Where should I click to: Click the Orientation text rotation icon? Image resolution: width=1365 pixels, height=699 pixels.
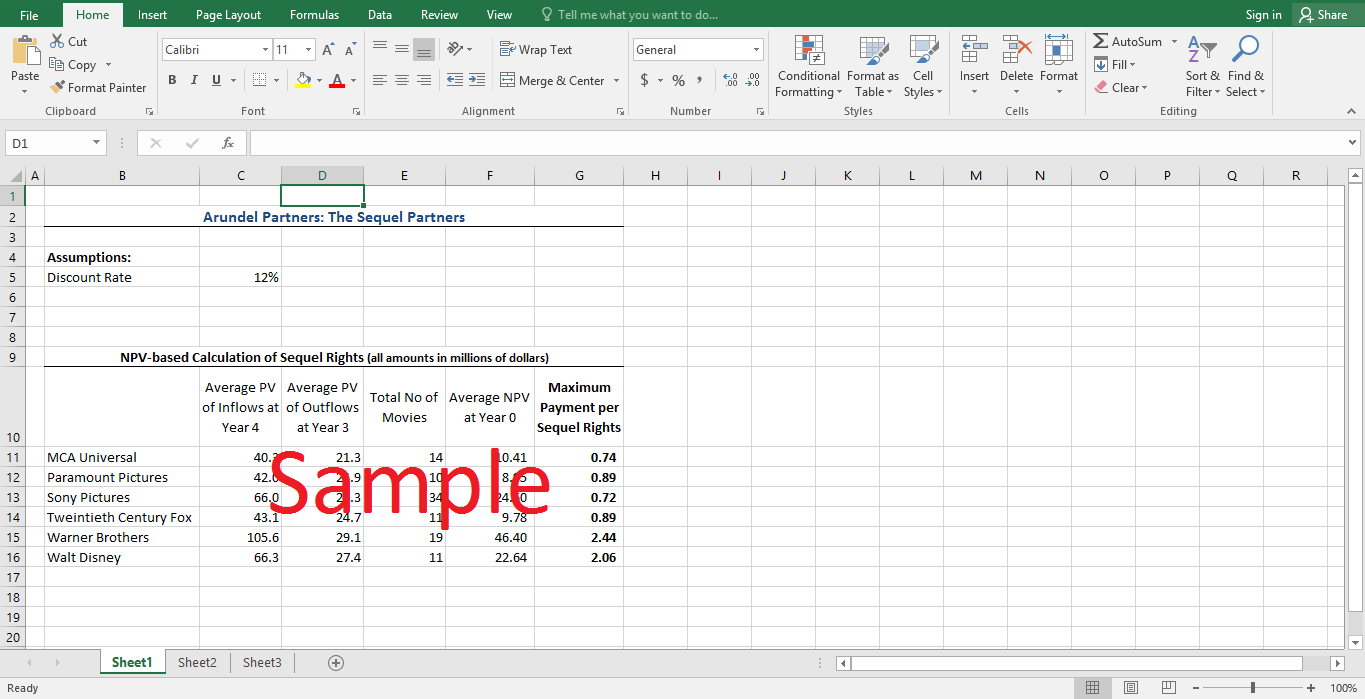[x=454, y=49]
